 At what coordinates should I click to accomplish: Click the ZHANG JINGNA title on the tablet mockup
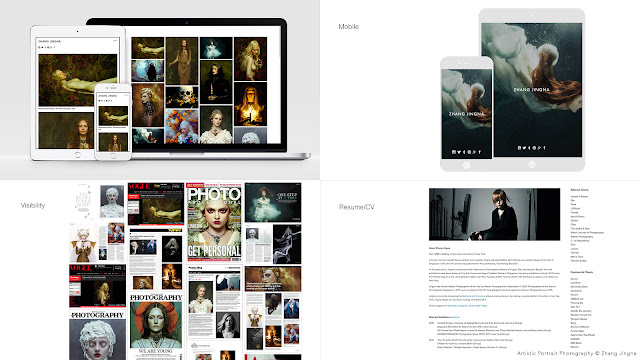coord(532,89)
